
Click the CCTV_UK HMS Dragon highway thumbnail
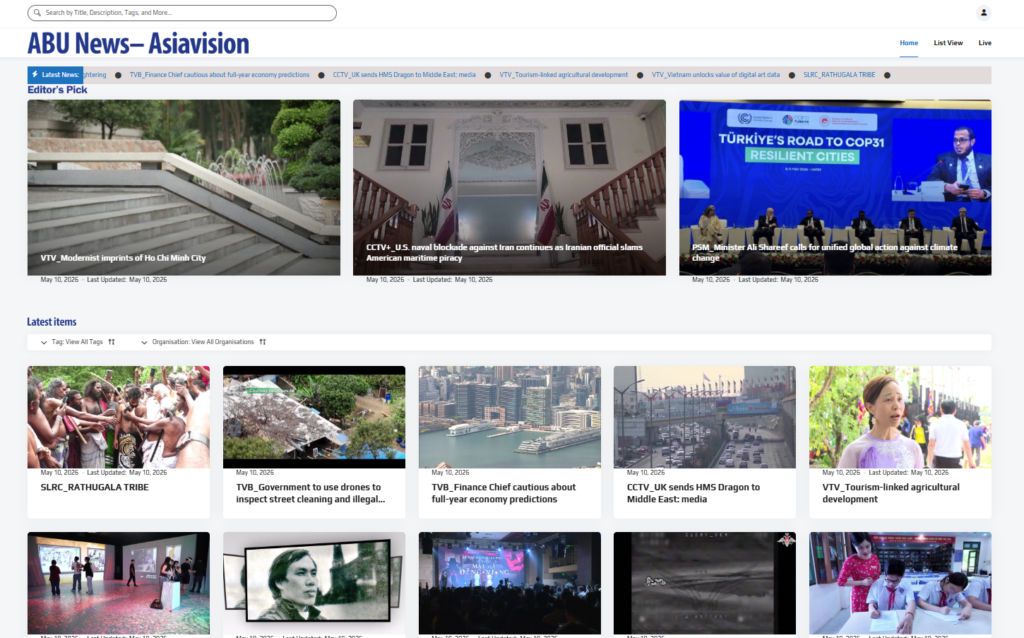(x=705, y=417)
